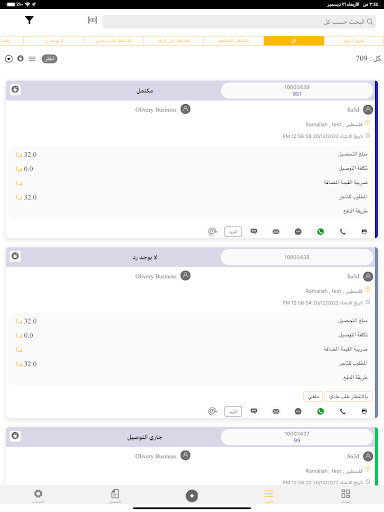This screenshot has height=512, width=384.
Task: Click the search by all input field
Action: click(x=239, y=22)
